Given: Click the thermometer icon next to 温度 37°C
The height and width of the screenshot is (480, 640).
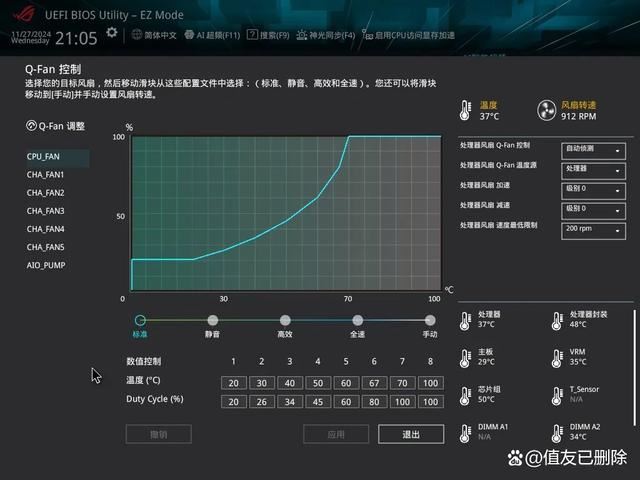Looking at the screenshot, I should 465,110.
